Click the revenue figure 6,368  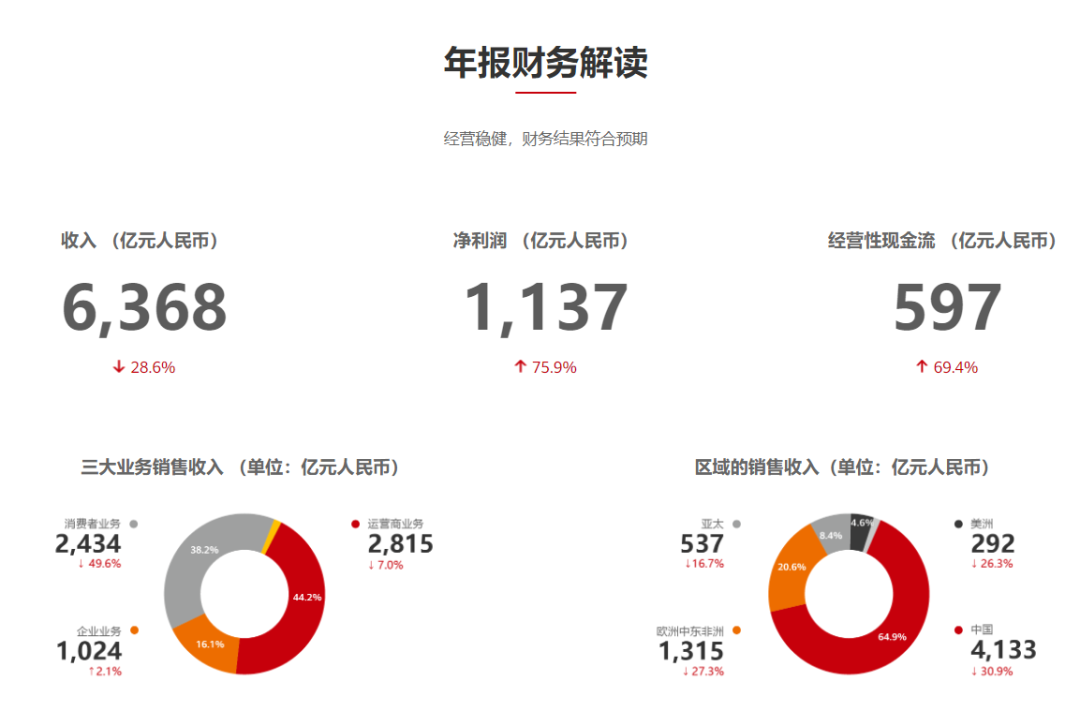(147, 306)
